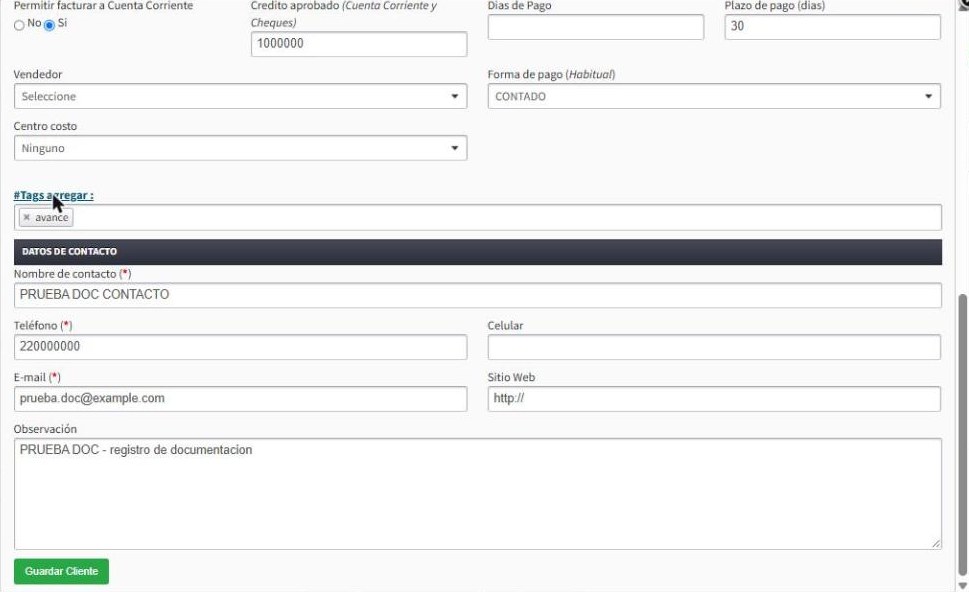The height and width of the screenshot is (592, 969).
Task: Click the Plazo de pago (dias) field
Action: (x=832, y=27)
